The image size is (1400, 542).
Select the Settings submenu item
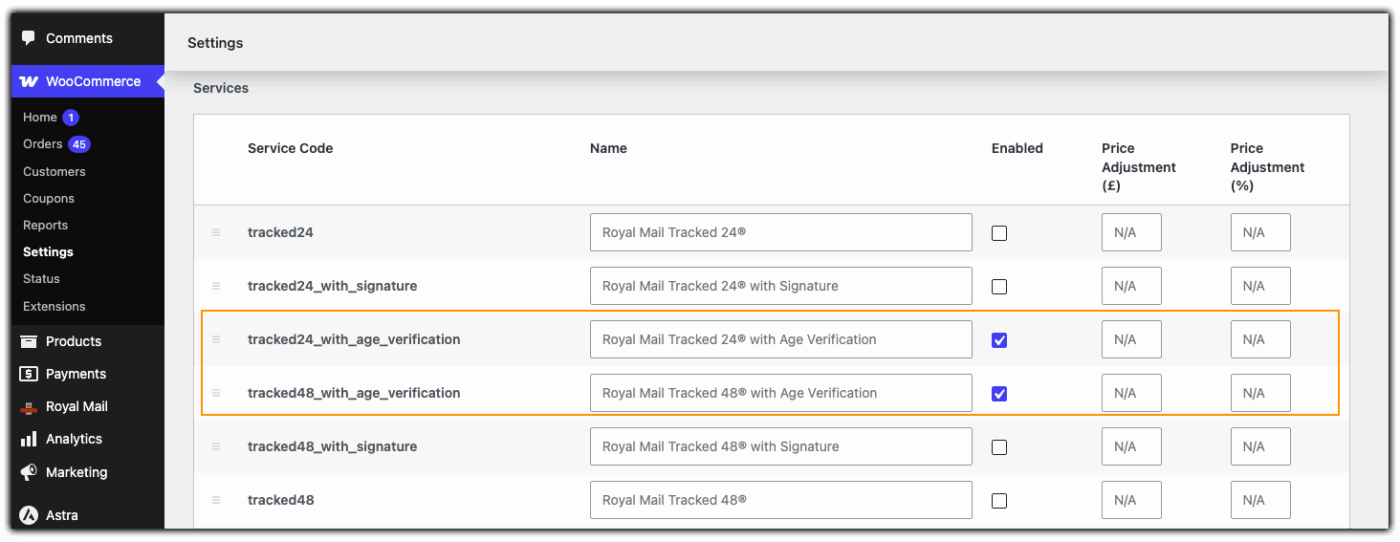(x=48, y=252)
